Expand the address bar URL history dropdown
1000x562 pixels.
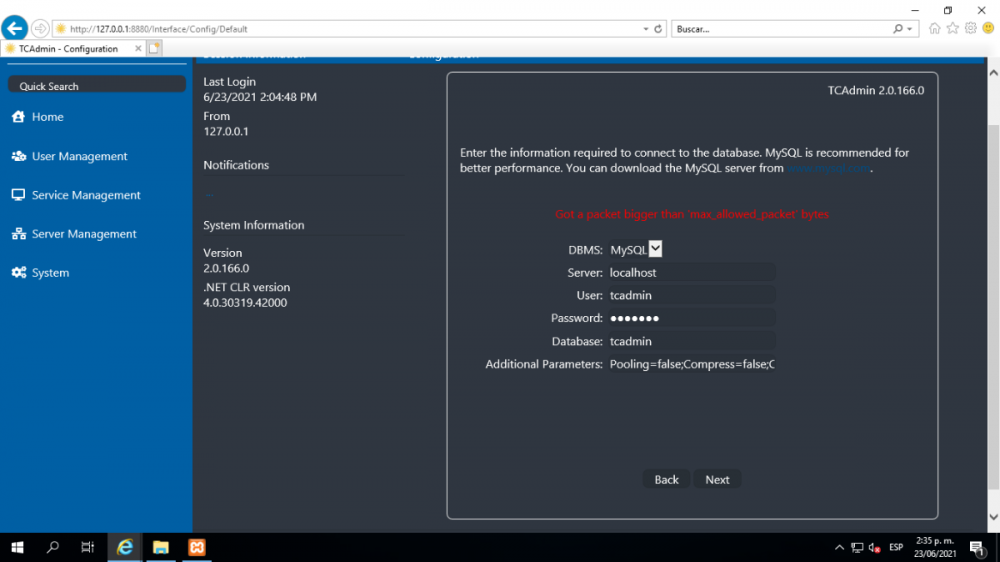646,29
